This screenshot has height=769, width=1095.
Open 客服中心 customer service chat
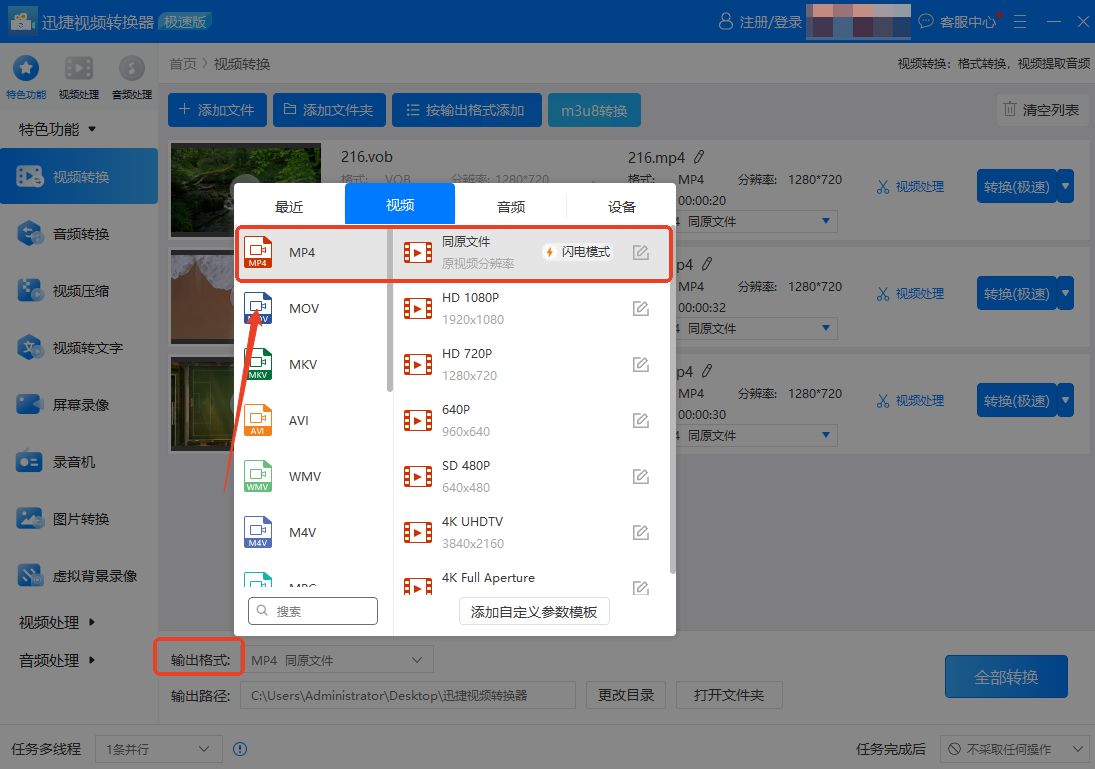[x=958, y=21]
